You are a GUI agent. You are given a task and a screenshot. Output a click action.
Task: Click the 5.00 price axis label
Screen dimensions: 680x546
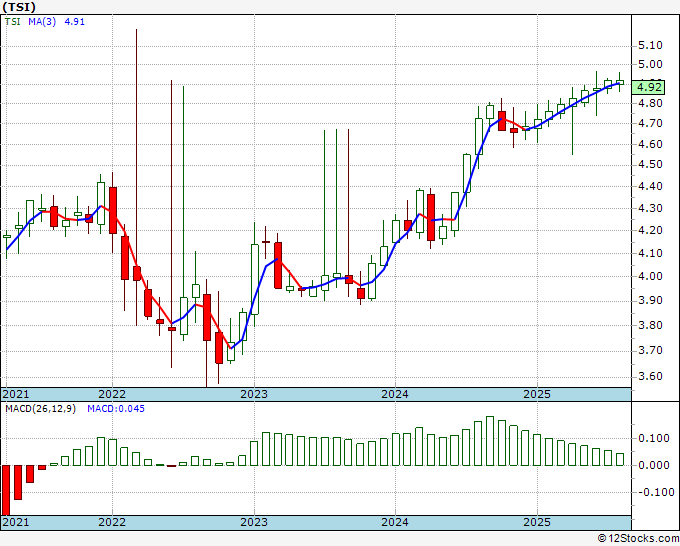[650, 65]
